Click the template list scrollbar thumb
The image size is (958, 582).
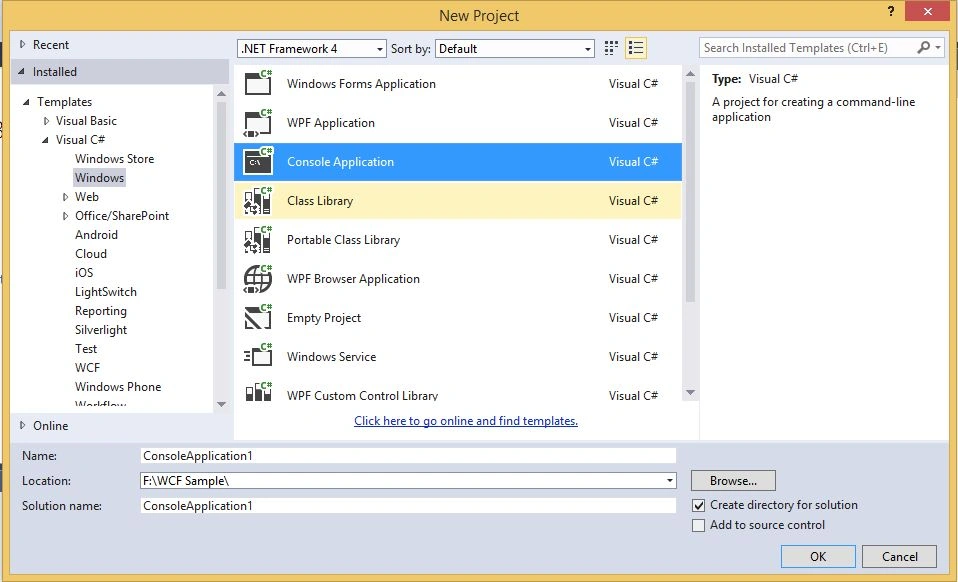(690, 192)
